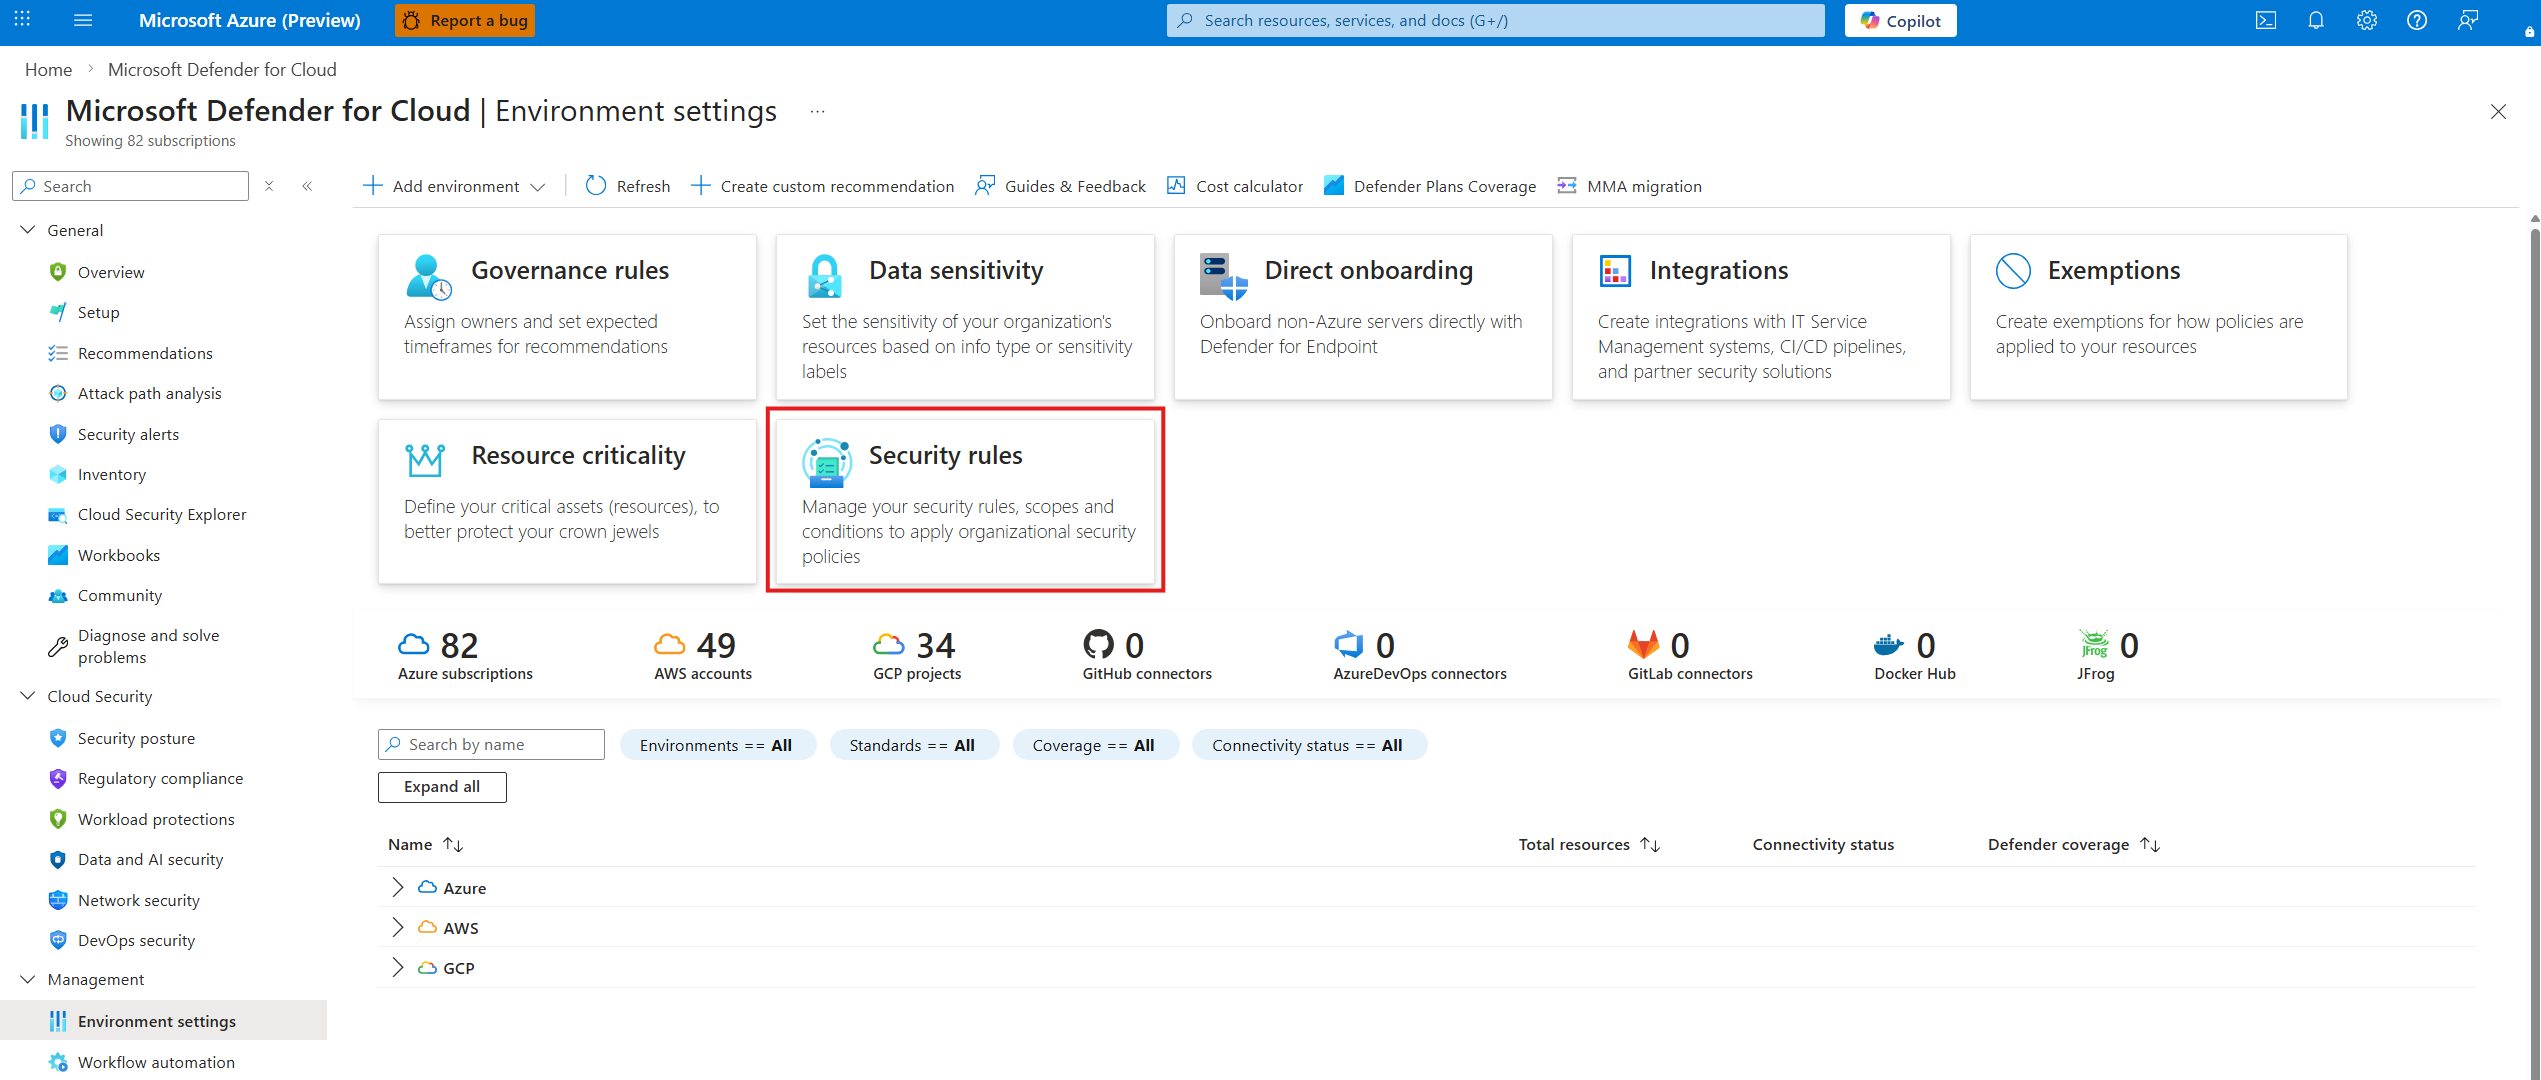Sort by Defender coverage column

click(2150, 845)
